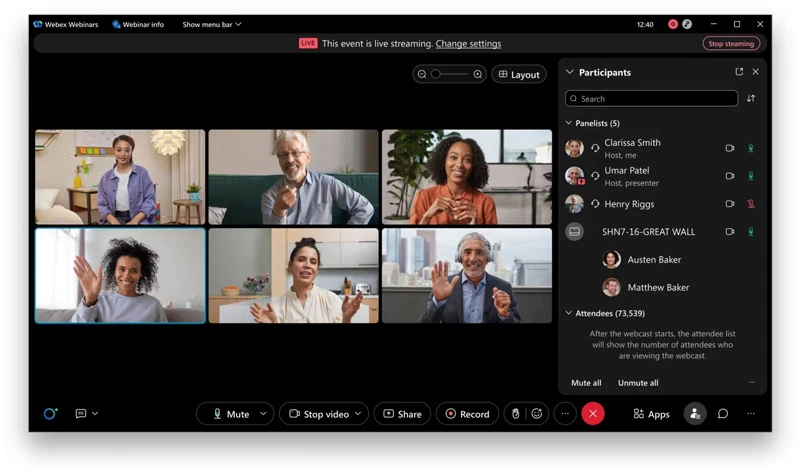The image size is (800, 474).
Task: Click the SHN7-16-GREAT WALL device icon
Action: click(x=574, y=232)
